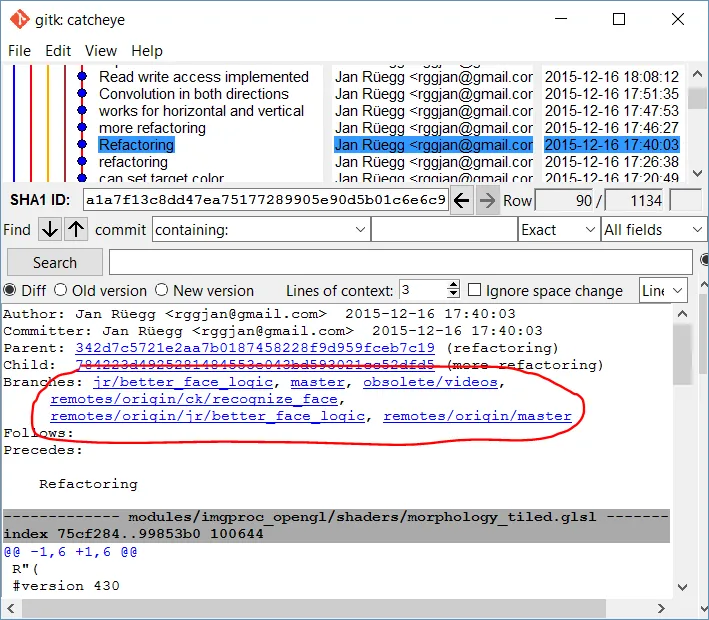Select the Old version radio button
The image size is (709, 620).
click(x=61, y=290)
